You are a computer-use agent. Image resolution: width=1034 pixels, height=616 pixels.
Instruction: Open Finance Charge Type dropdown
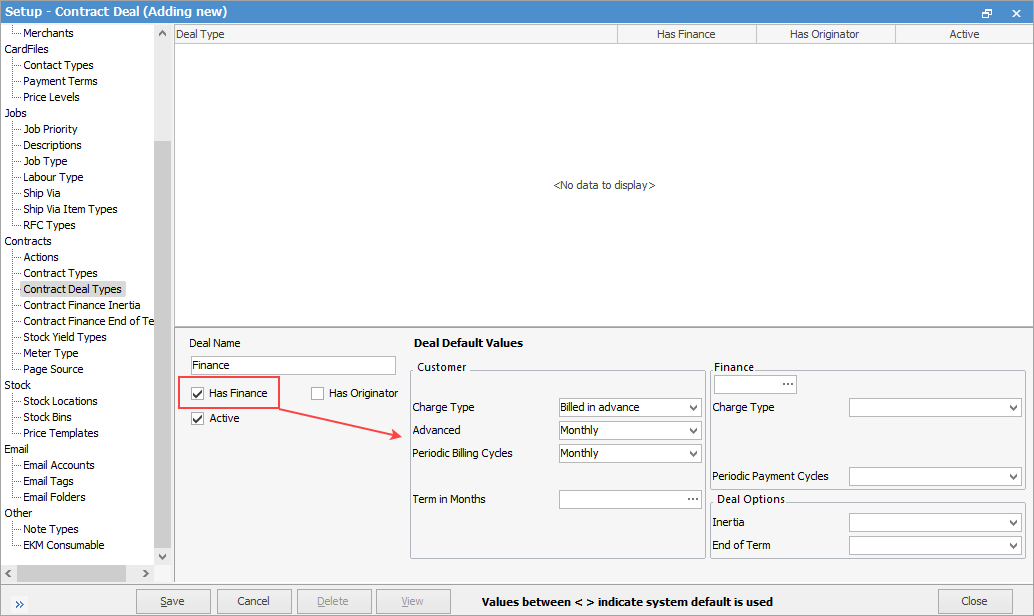tap(1014, 408)
